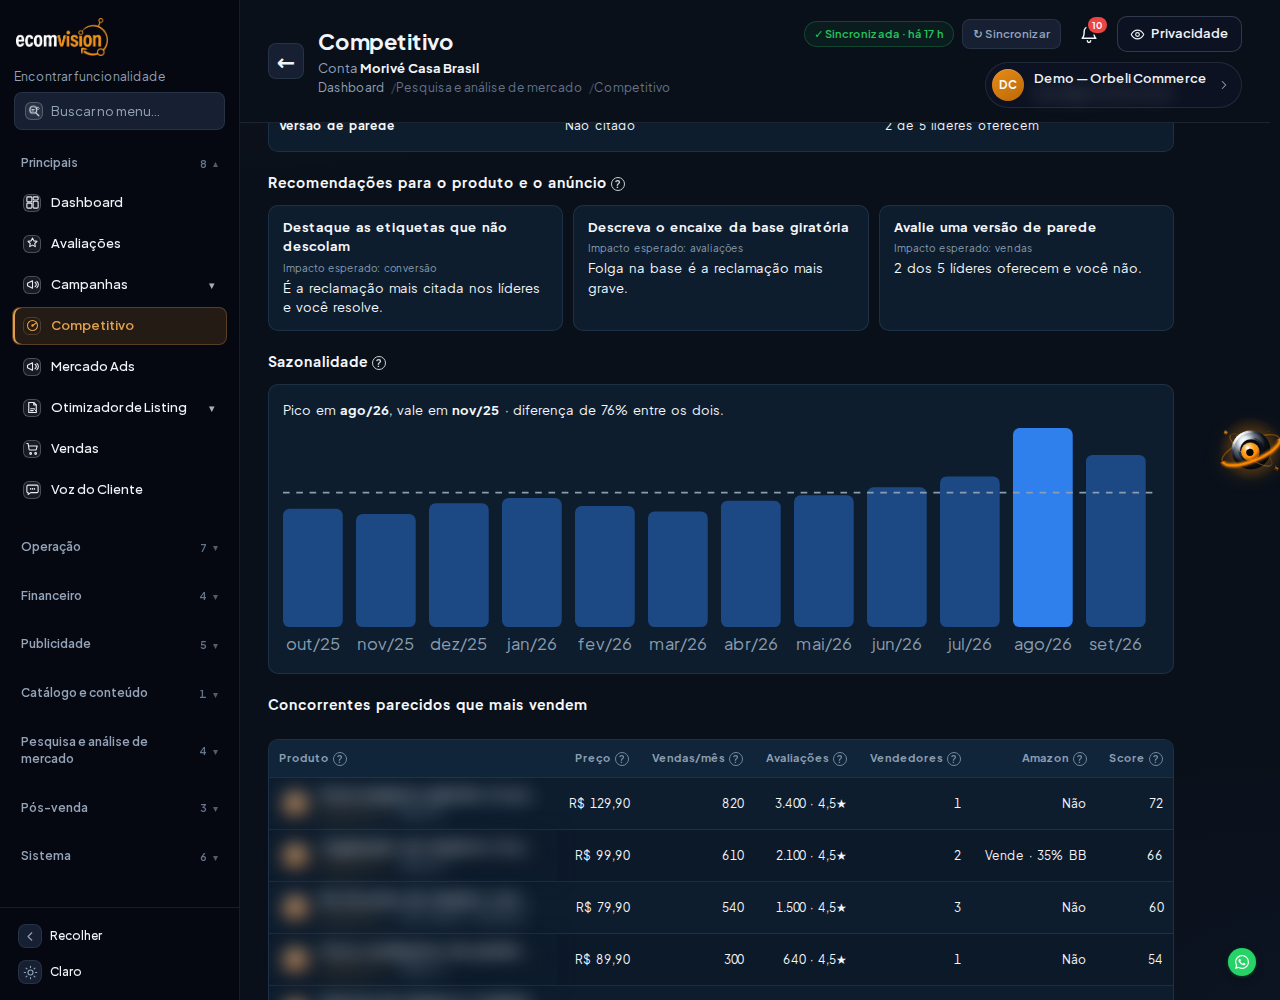Select the ago/26 seasonality bar
The height and width of the screenshot is (1000, 1280).
[x=1043, y=527]
